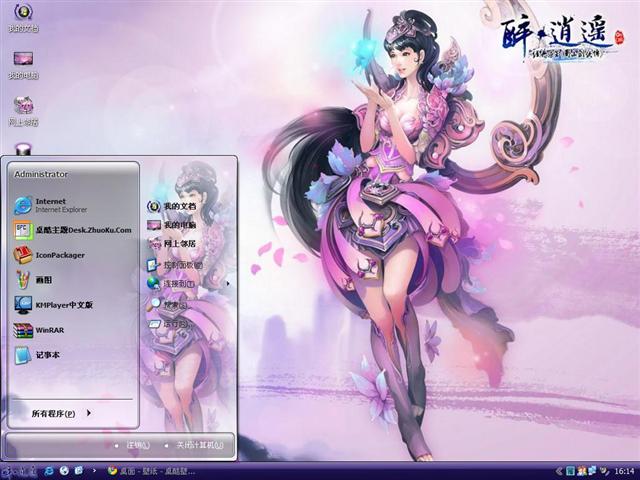Expand 所有程序 all programs list
640x480 pixels.
(61, 413)
